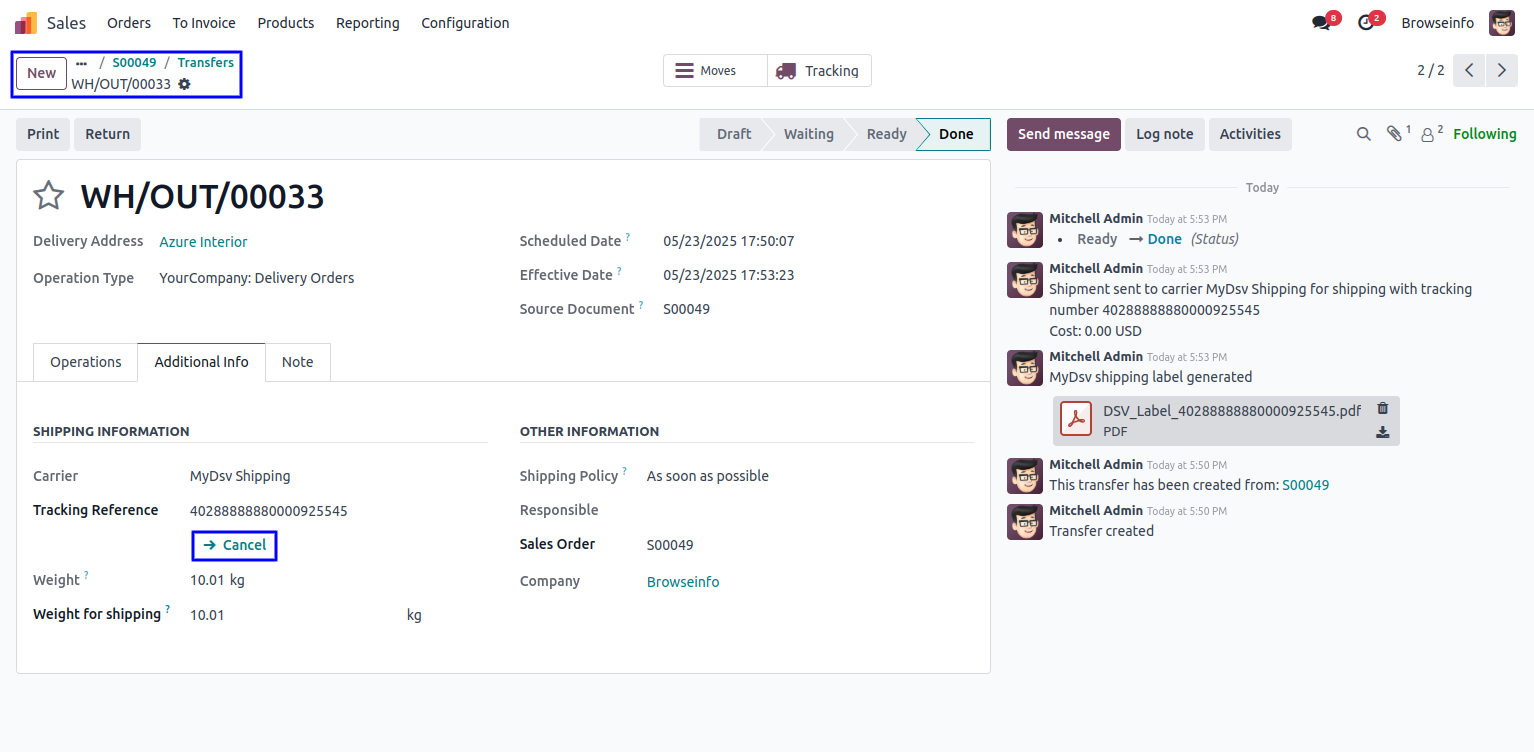This screenshot has height=752, width=1534.
Task: Delete the DSV label PDF attachment
Action: pyautogui.click(x=1383, y=408)
